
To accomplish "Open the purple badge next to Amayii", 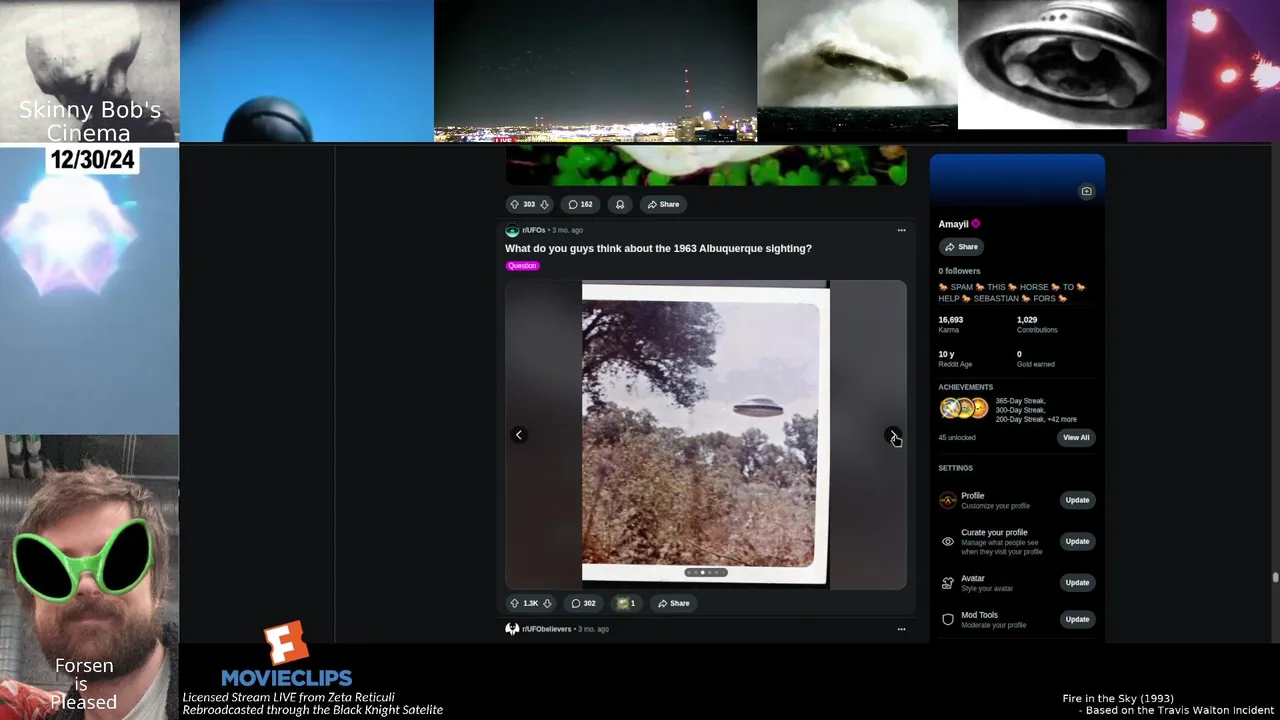I will (976, 224).
